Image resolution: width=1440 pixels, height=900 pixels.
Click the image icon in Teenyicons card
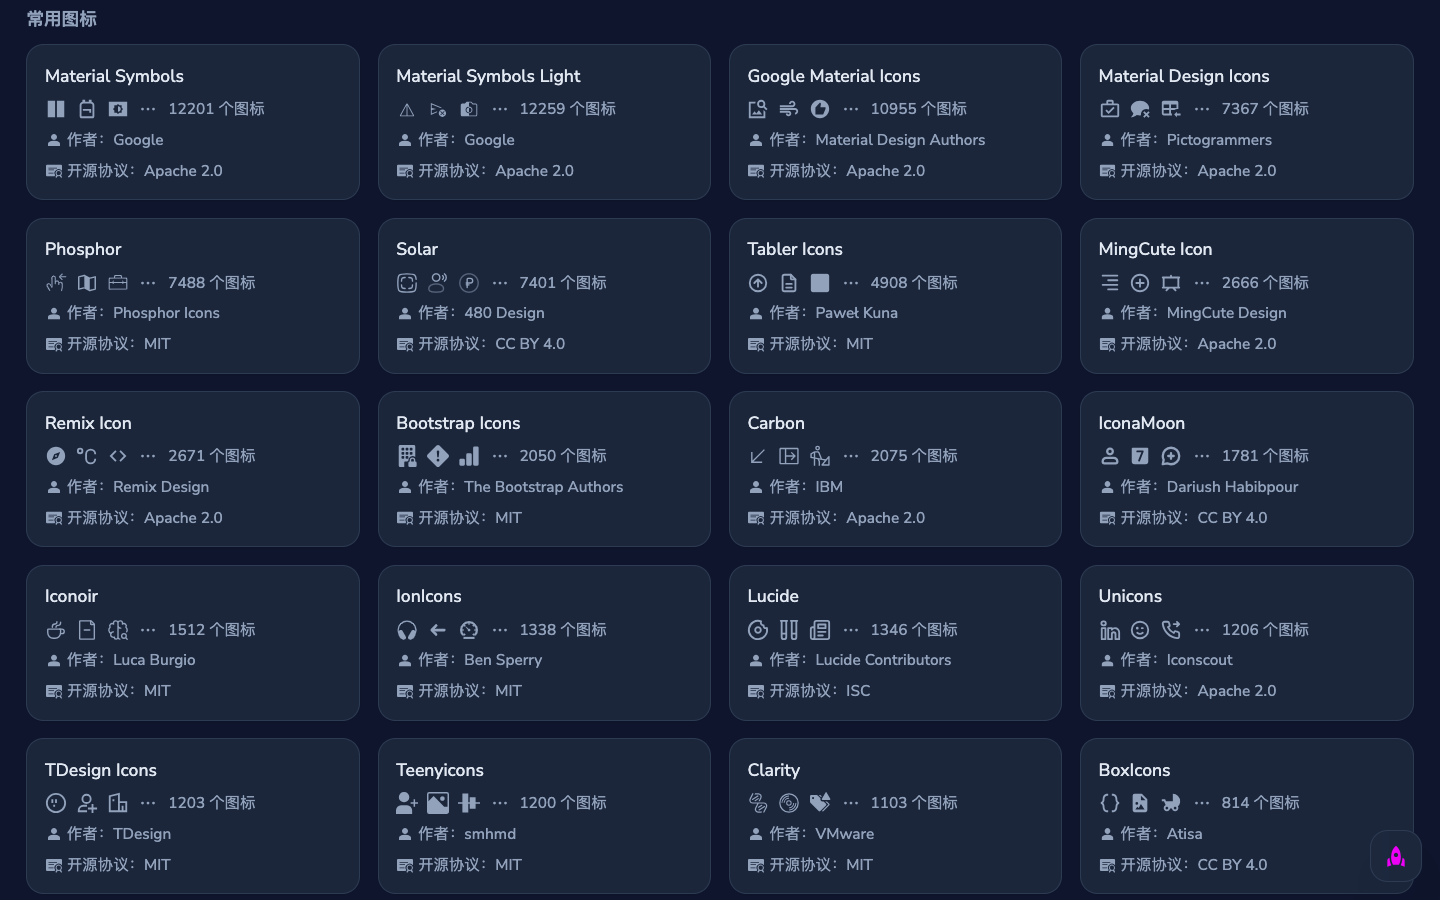pos(438,803)
